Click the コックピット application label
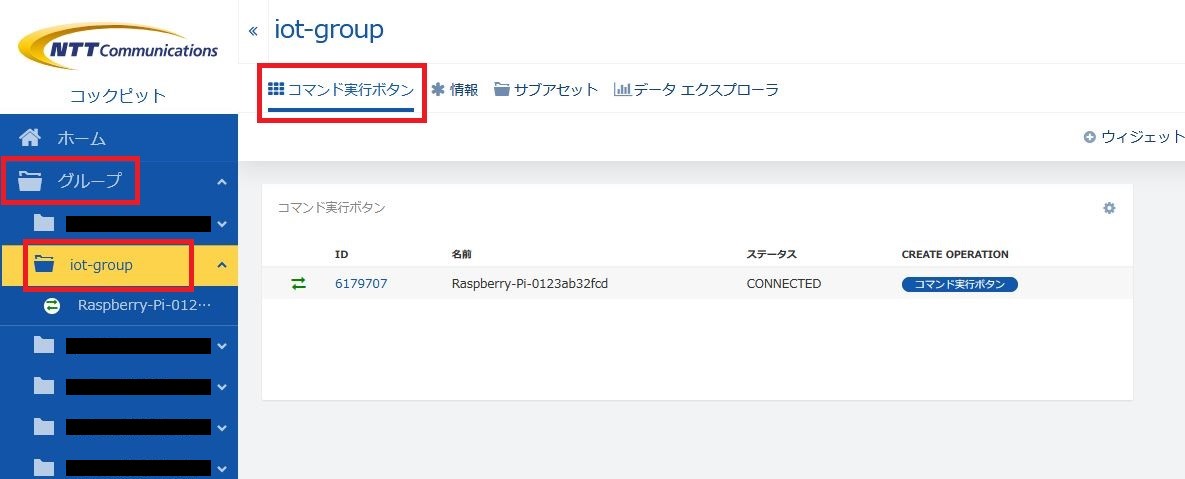The width and height of the screenshot is (1185, 479). click(118, 96)
